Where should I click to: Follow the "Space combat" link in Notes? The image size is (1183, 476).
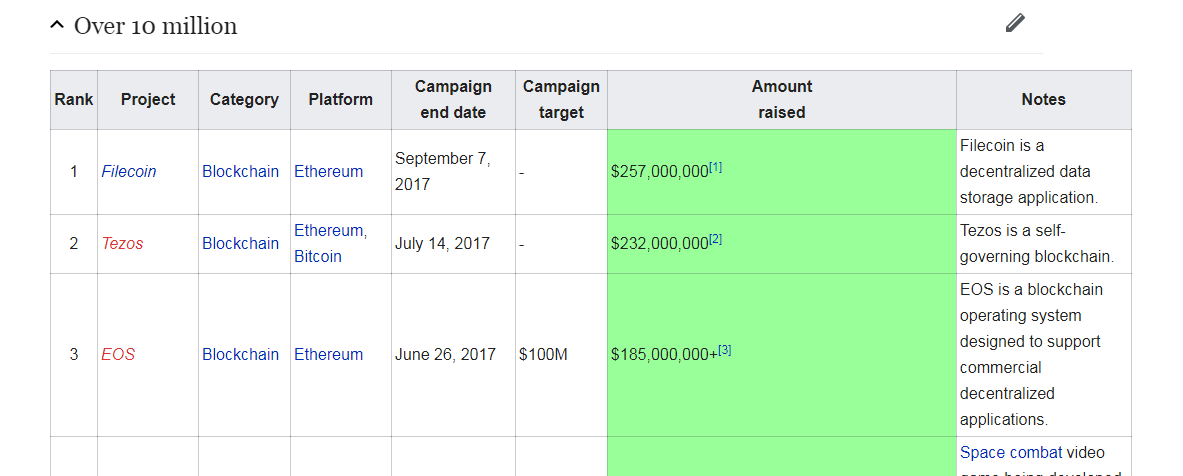(1011, 453)
